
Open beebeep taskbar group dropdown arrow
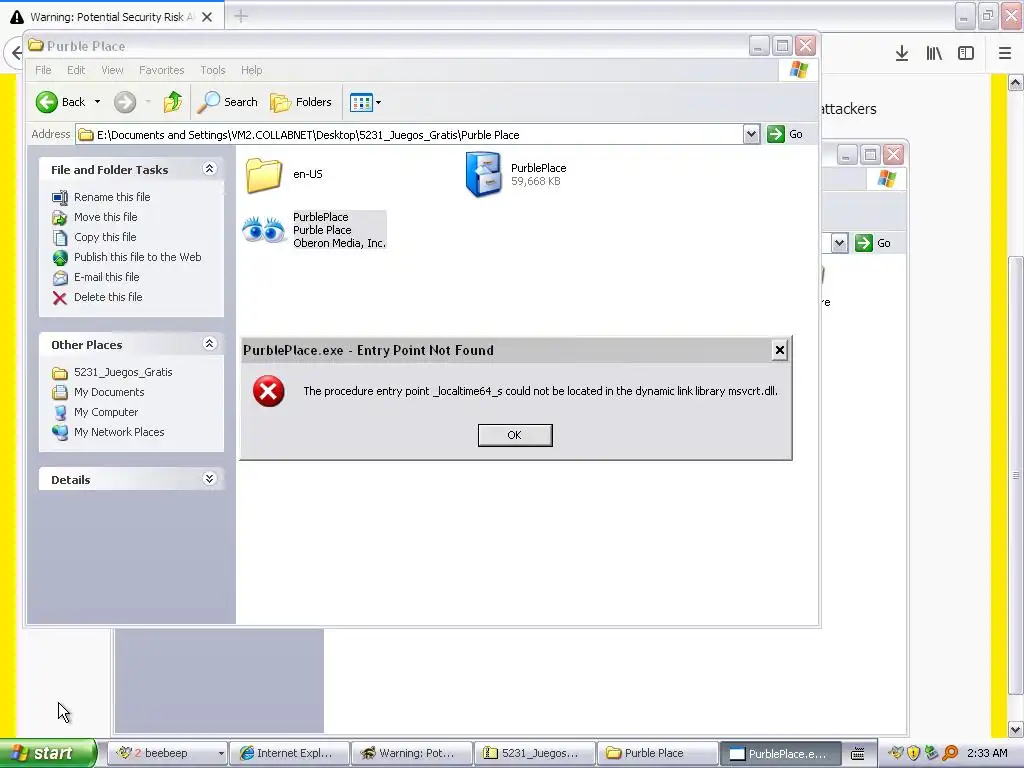[x=221, y=753]
